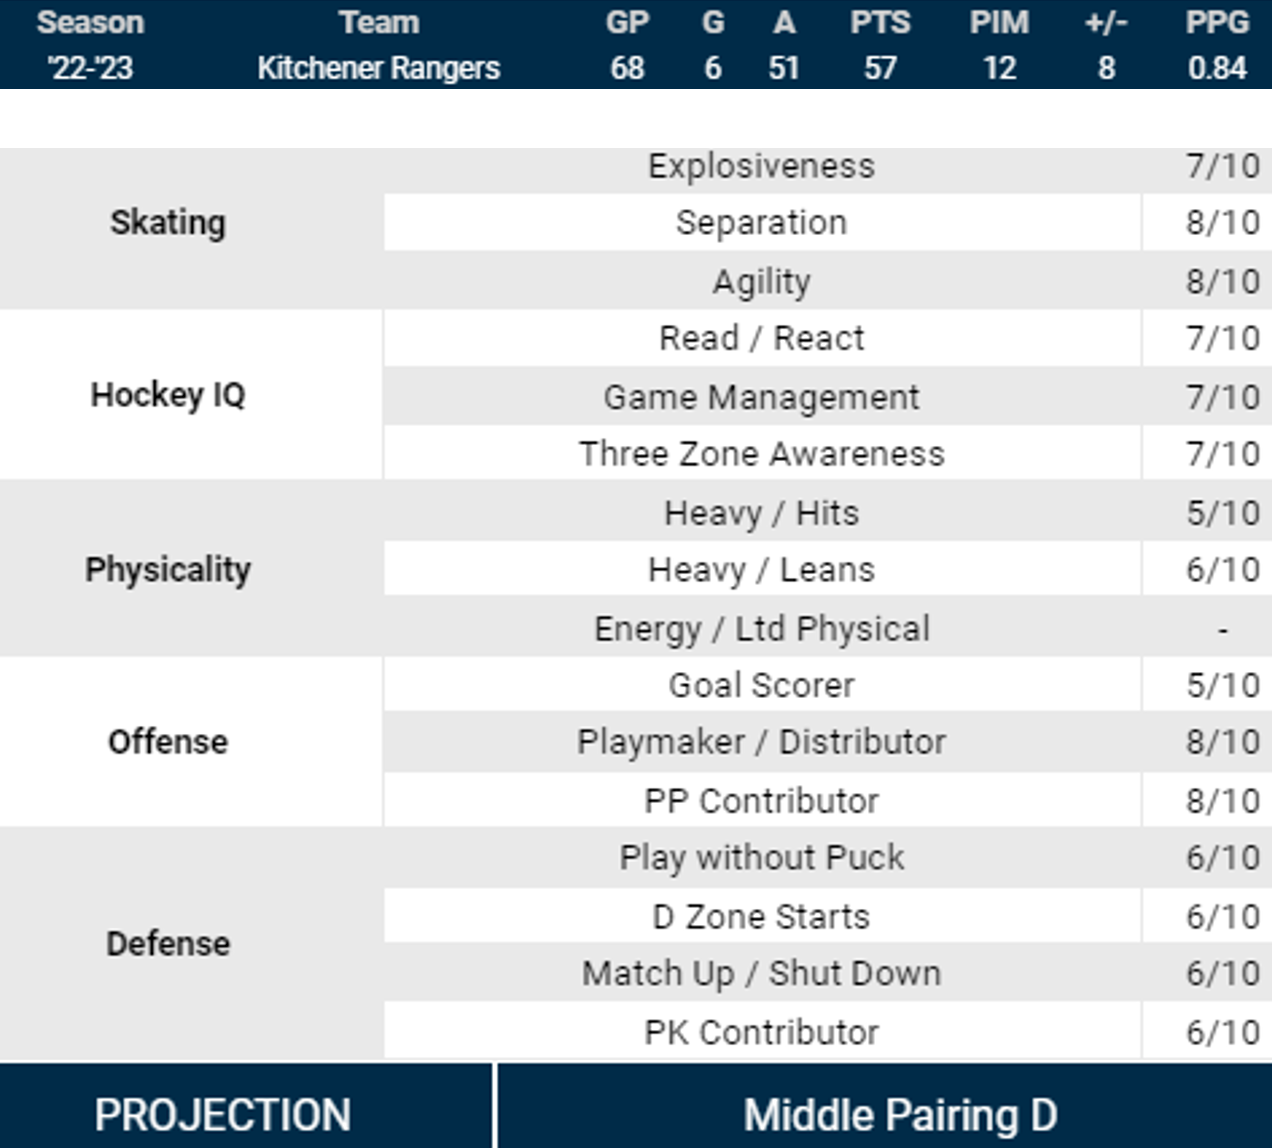The image size is (1272, 1148).
Task: Click the Explosiveness attribute row
Action: pos(761,166)
